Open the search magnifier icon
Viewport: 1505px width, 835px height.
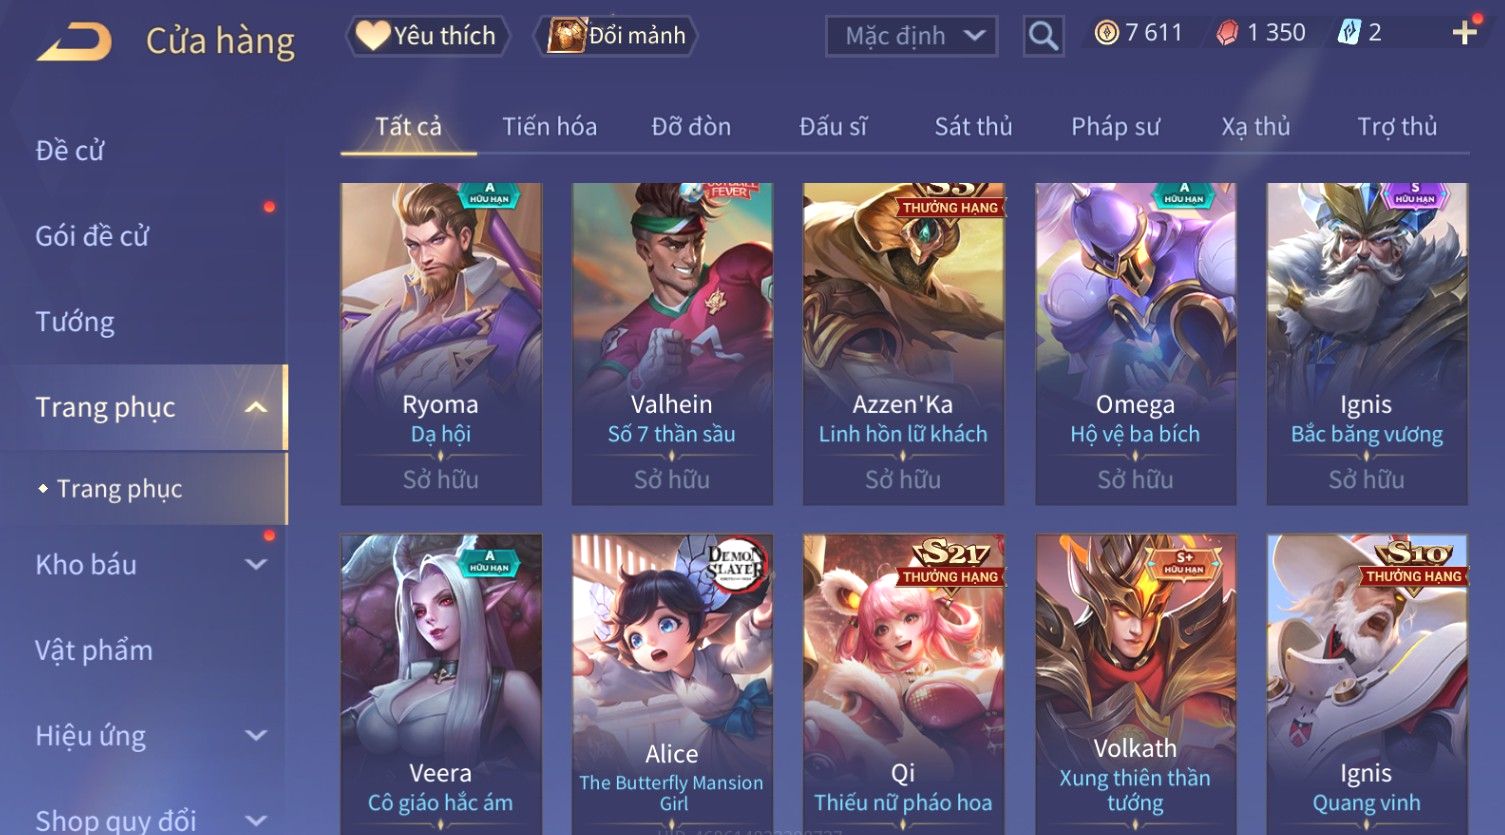[1043, 36]
